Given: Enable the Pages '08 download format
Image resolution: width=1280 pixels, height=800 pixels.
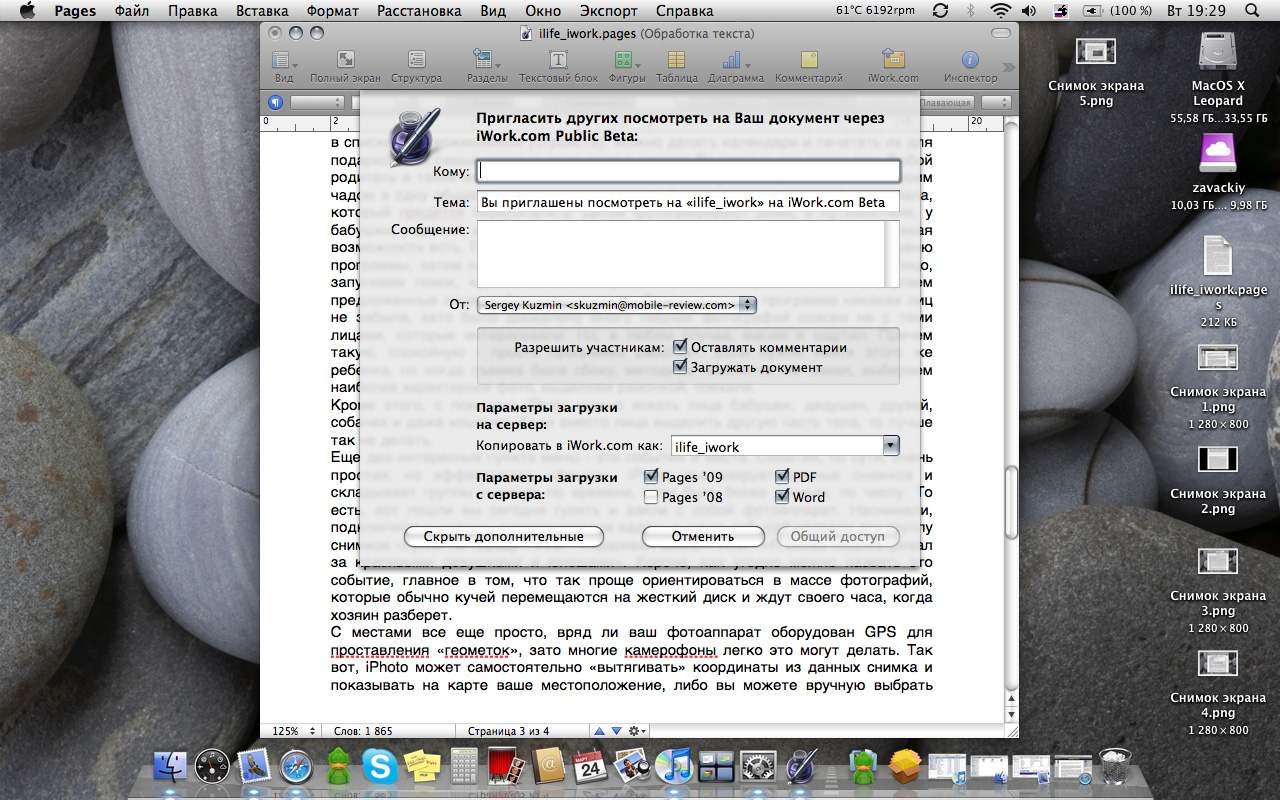Looking at the screenshot, I should [652, 497].
